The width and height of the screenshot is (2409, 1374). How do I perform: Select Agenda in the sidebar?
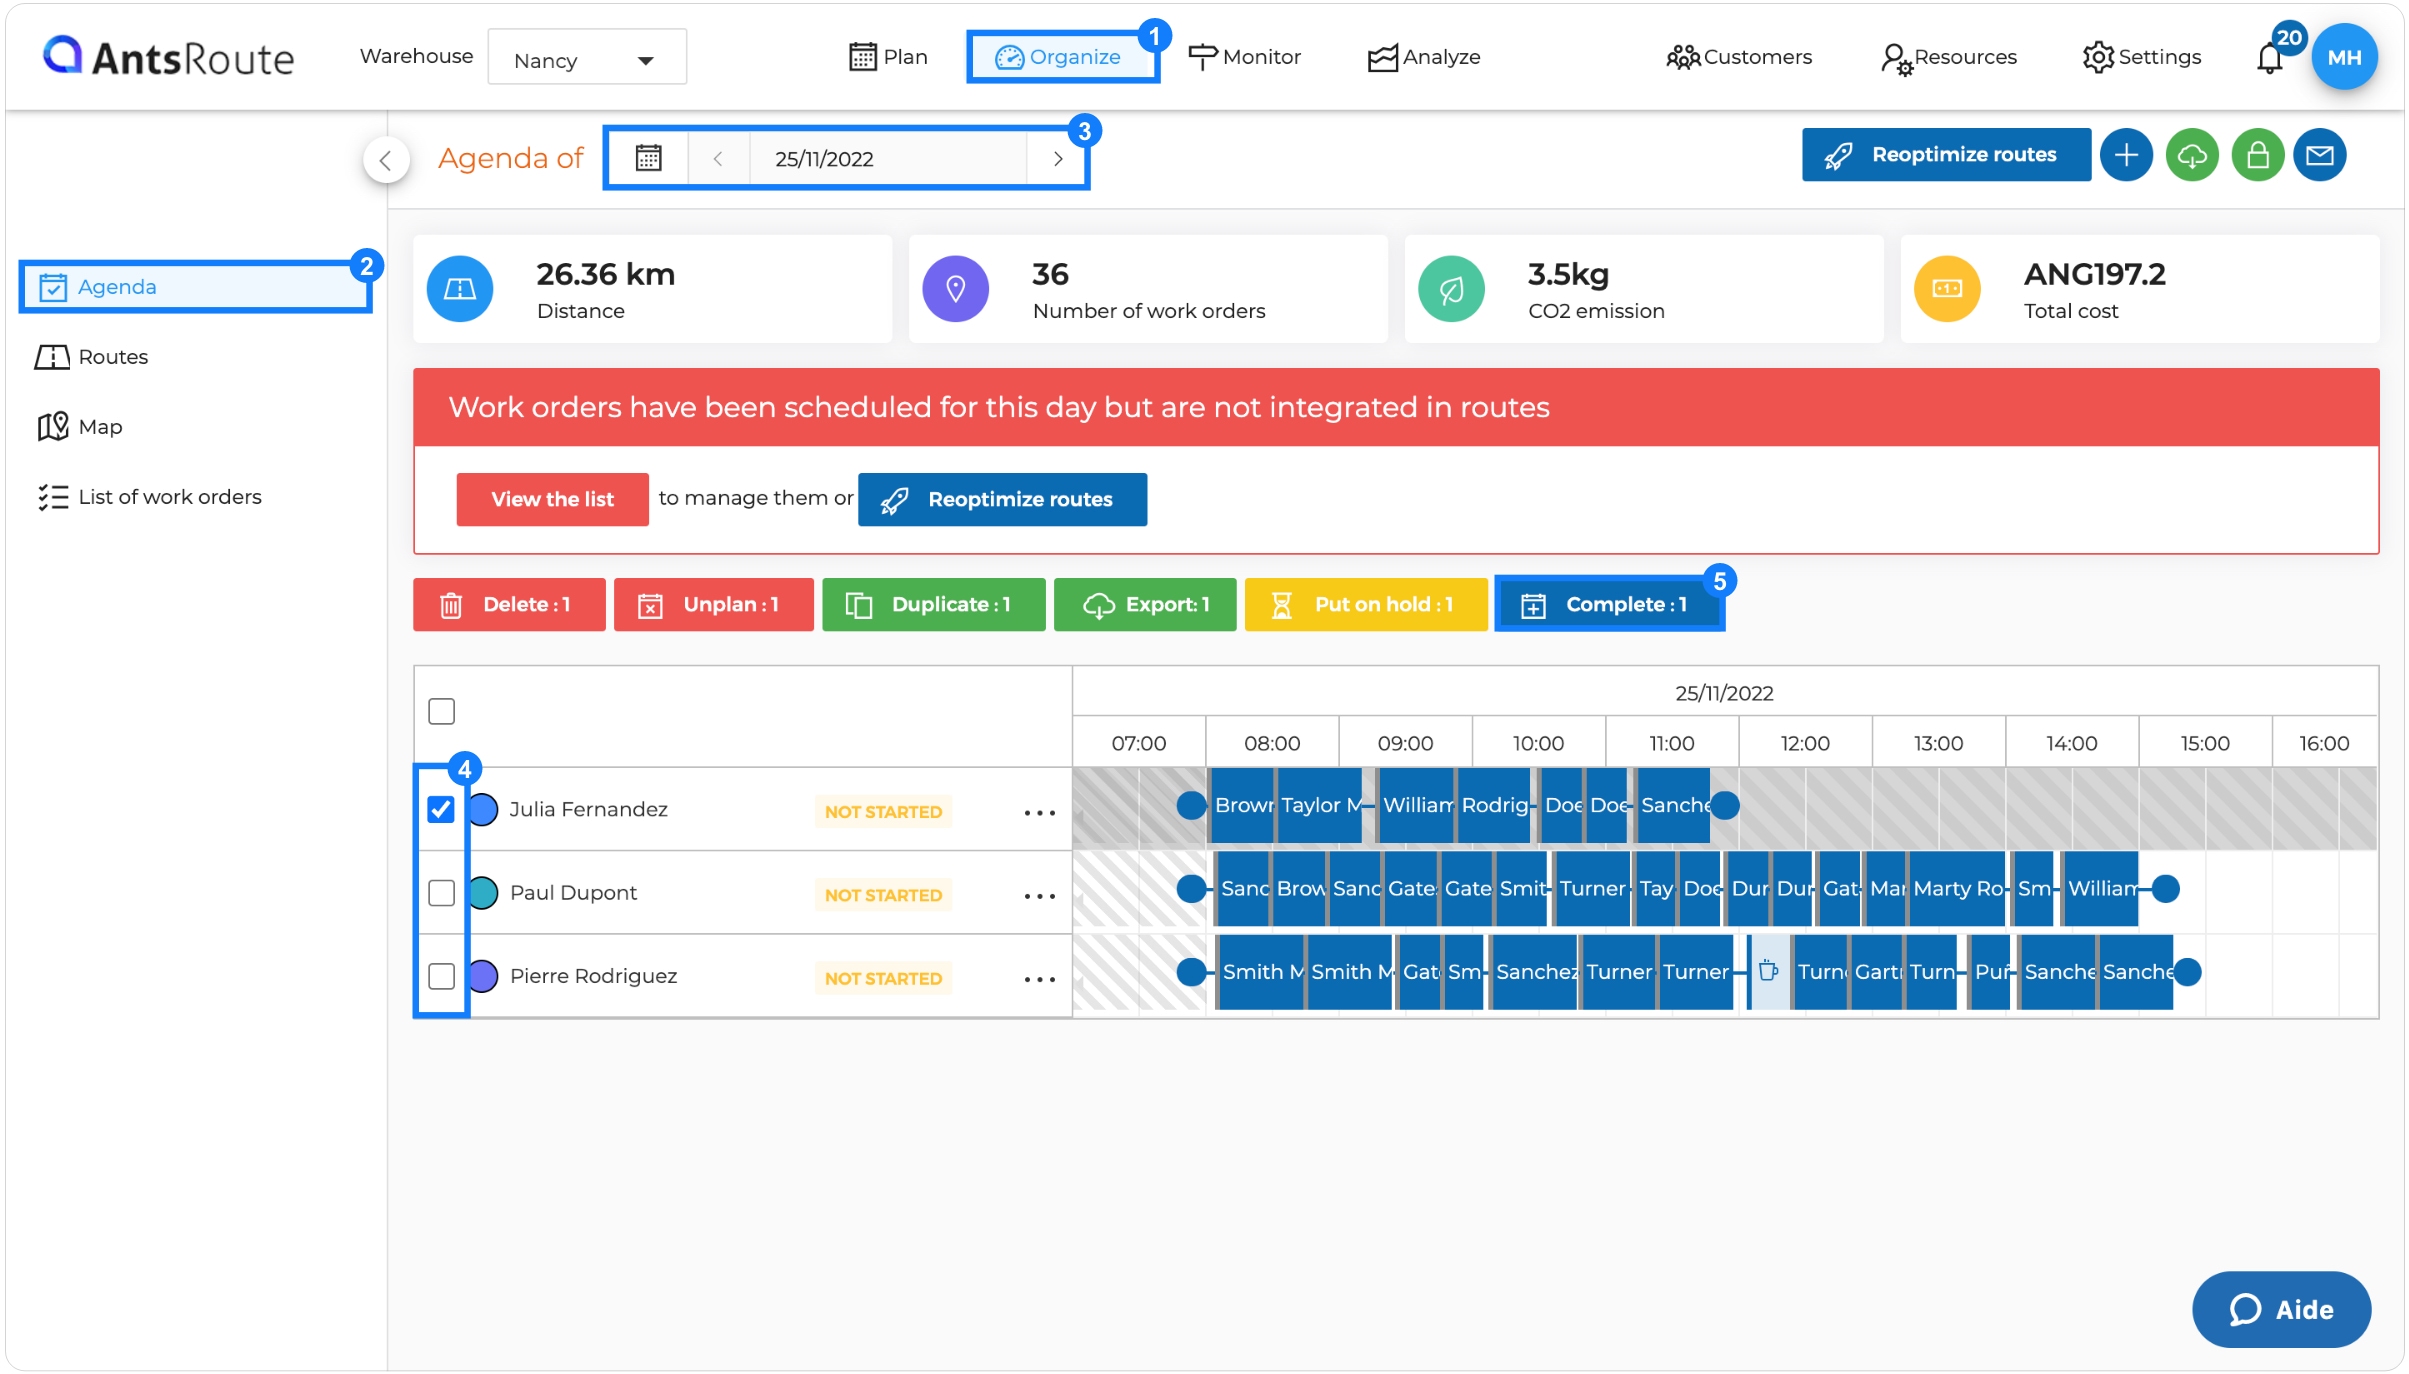click(x=196, y=287)
